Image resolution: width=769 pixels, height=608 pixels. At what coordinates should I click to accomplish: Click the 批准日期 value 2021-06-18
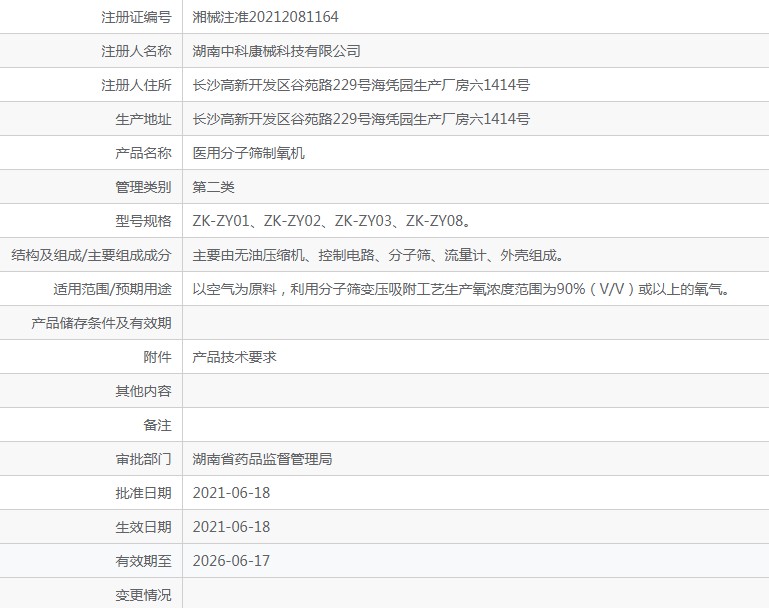[231, 493]
